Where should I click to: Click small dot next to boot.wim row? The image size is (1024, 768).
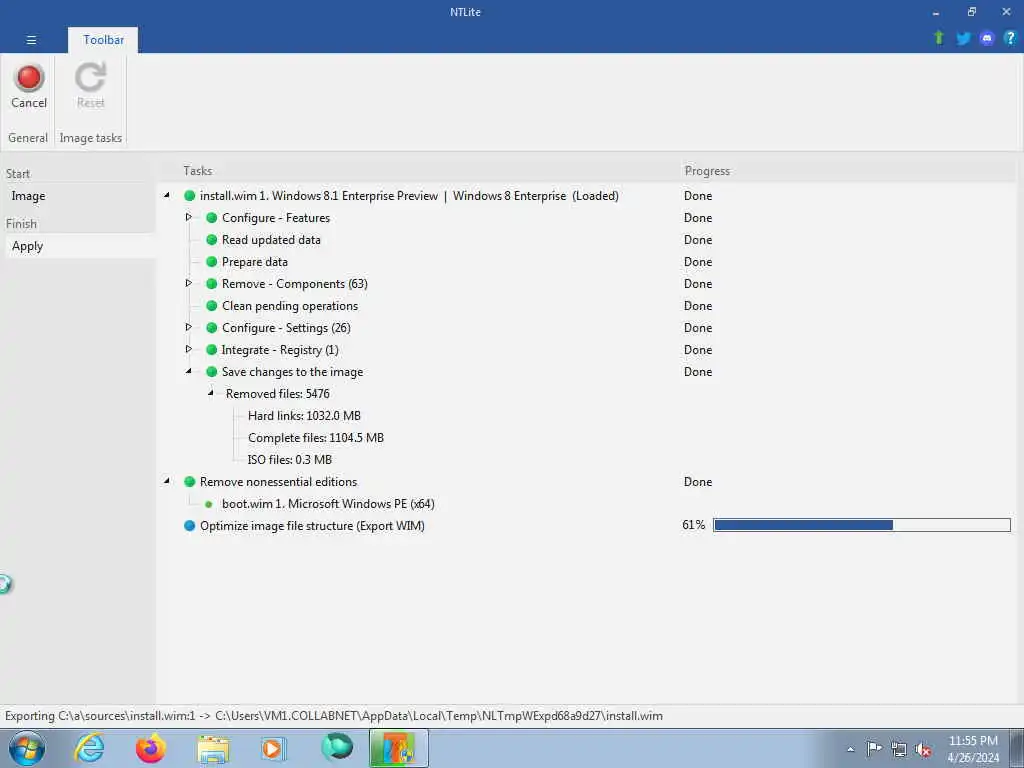coord(209,504)
